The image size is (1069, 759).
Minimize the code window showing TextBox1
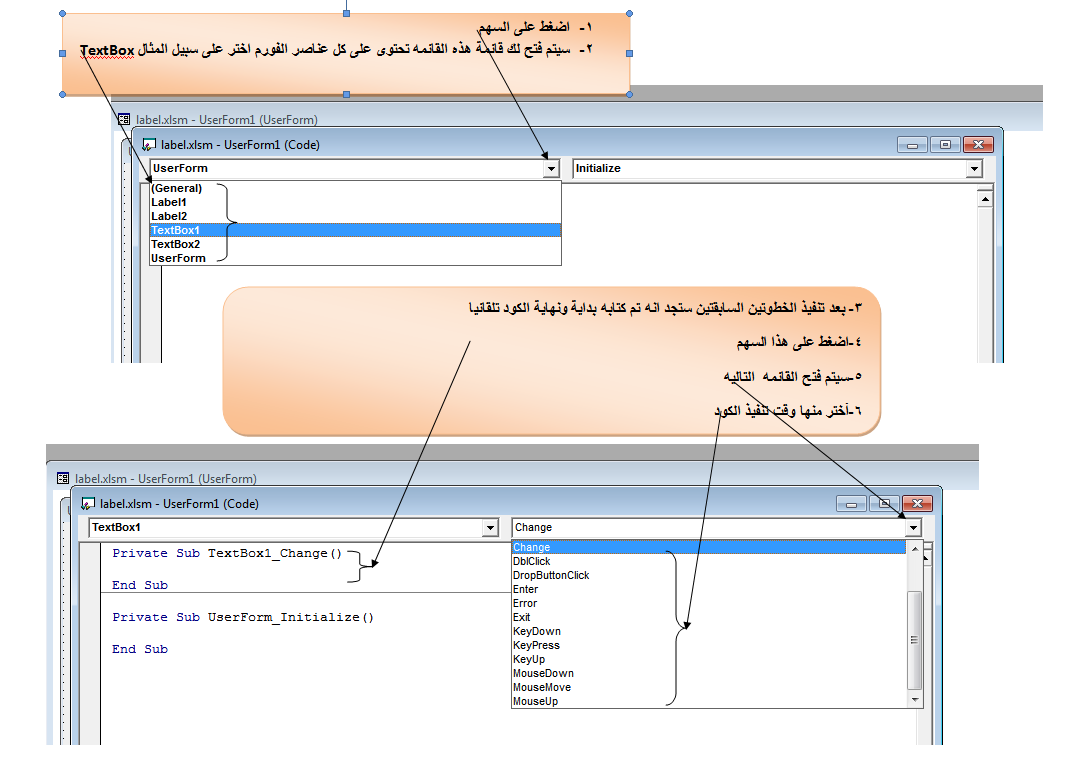pos(852,504)
